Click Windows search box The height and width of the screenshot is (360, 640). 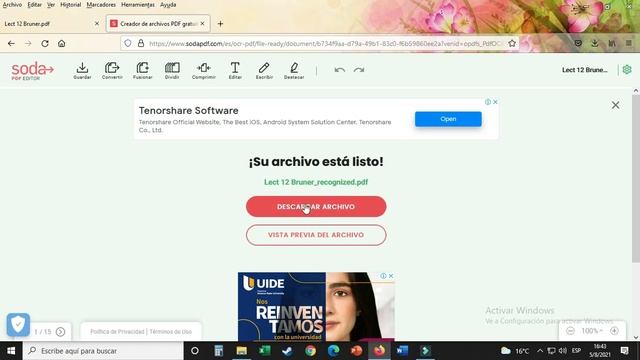[103, 351]
